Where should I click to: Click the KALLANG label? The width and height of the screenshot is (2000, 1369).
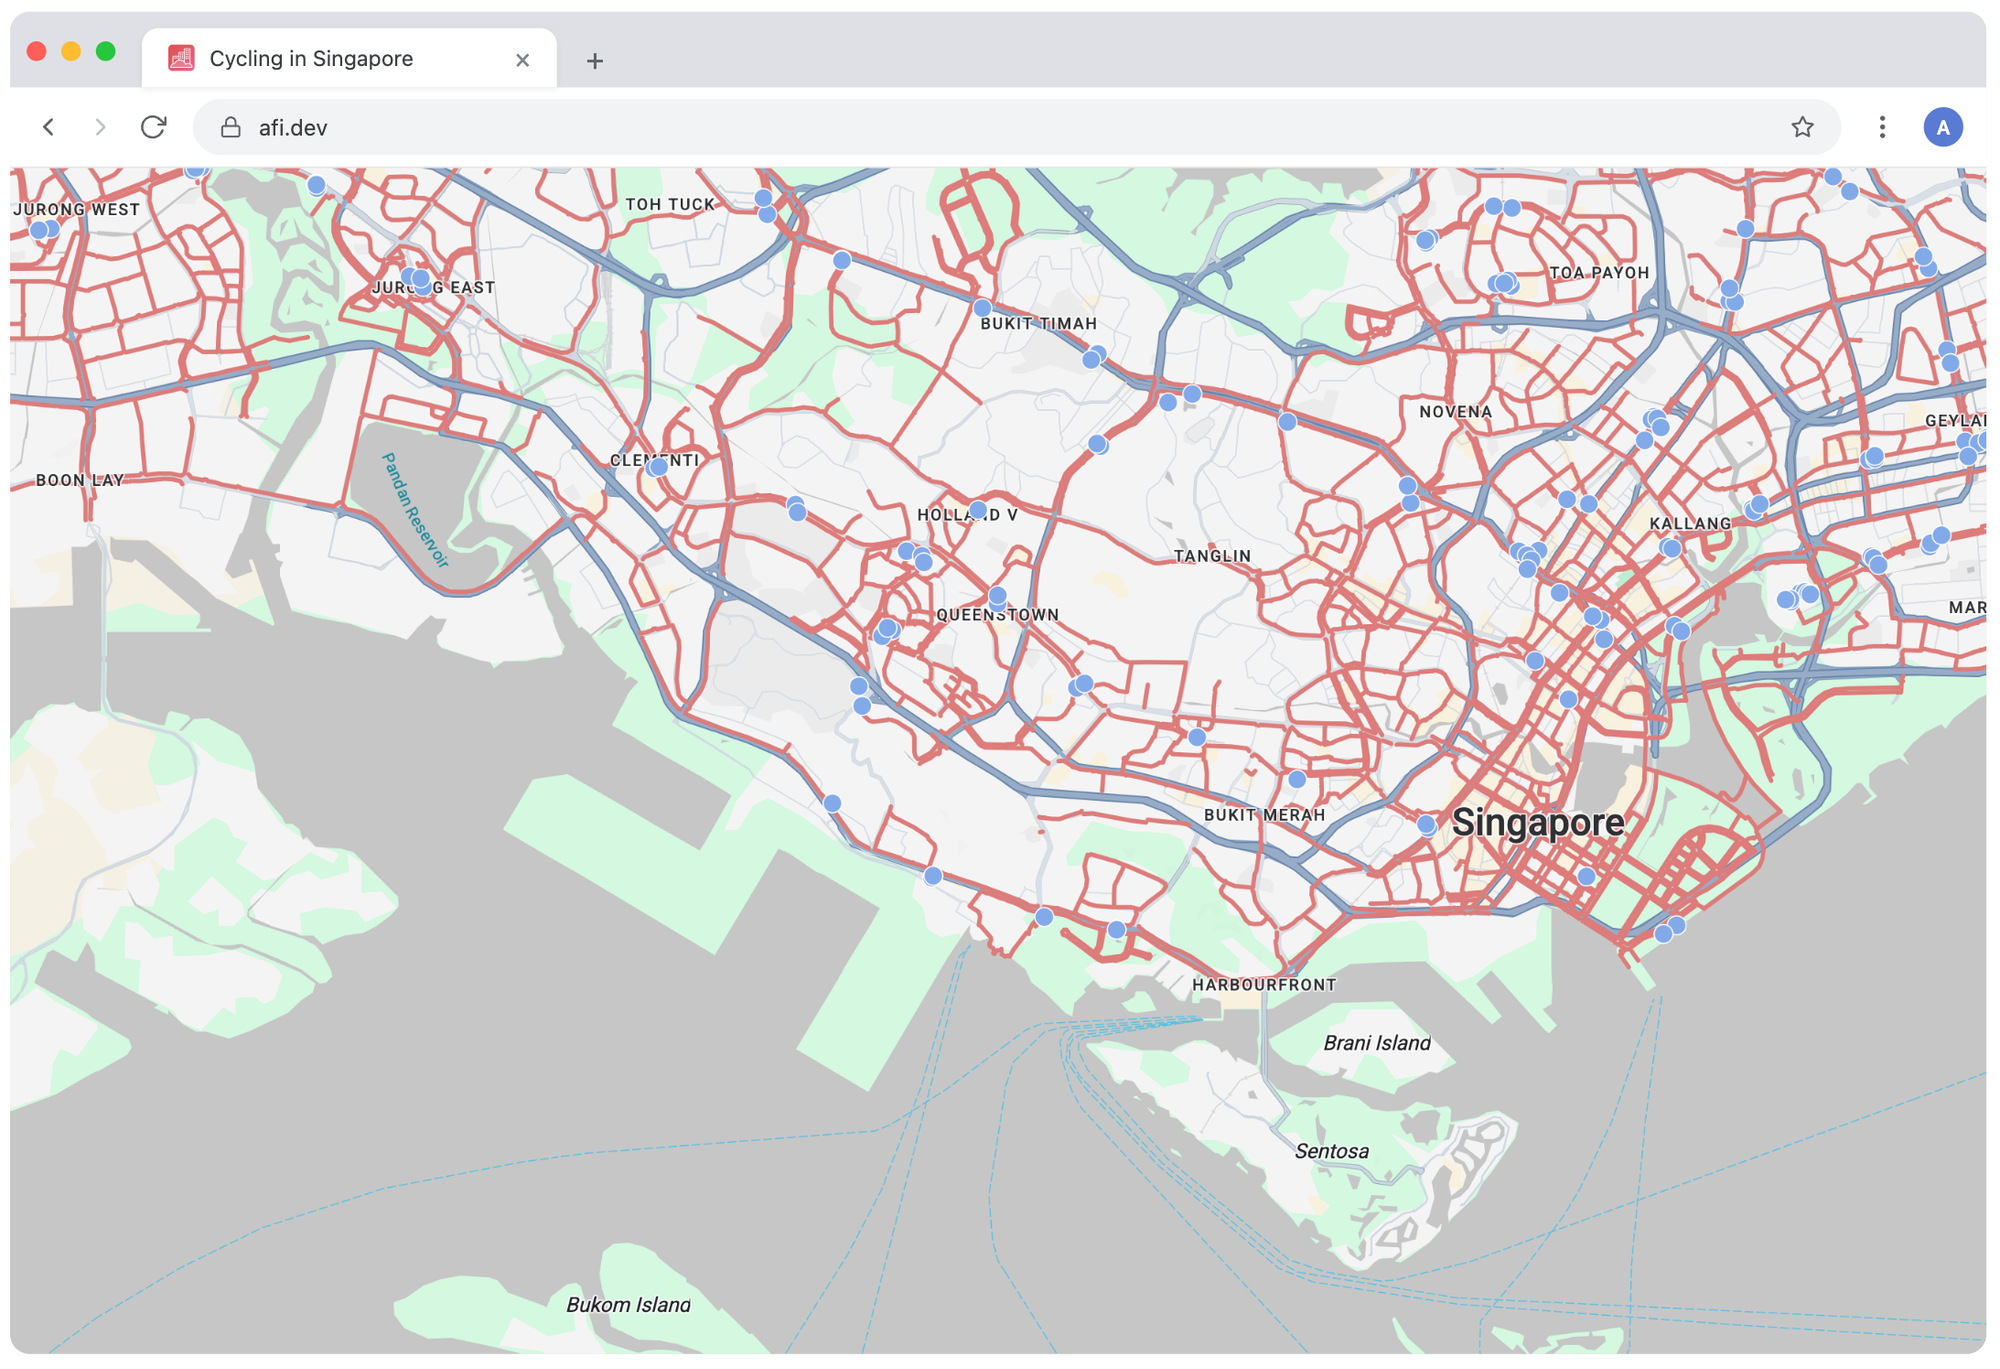1690,524
